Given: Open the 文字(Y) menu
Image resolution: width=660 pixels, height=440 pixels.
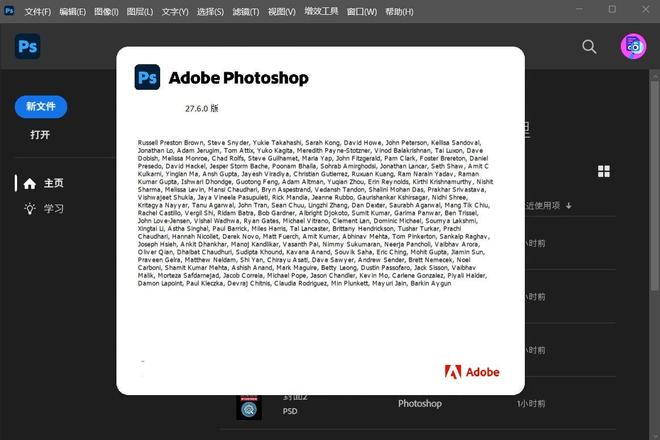Looking at the screenshot, I should (x=175, y=12).
